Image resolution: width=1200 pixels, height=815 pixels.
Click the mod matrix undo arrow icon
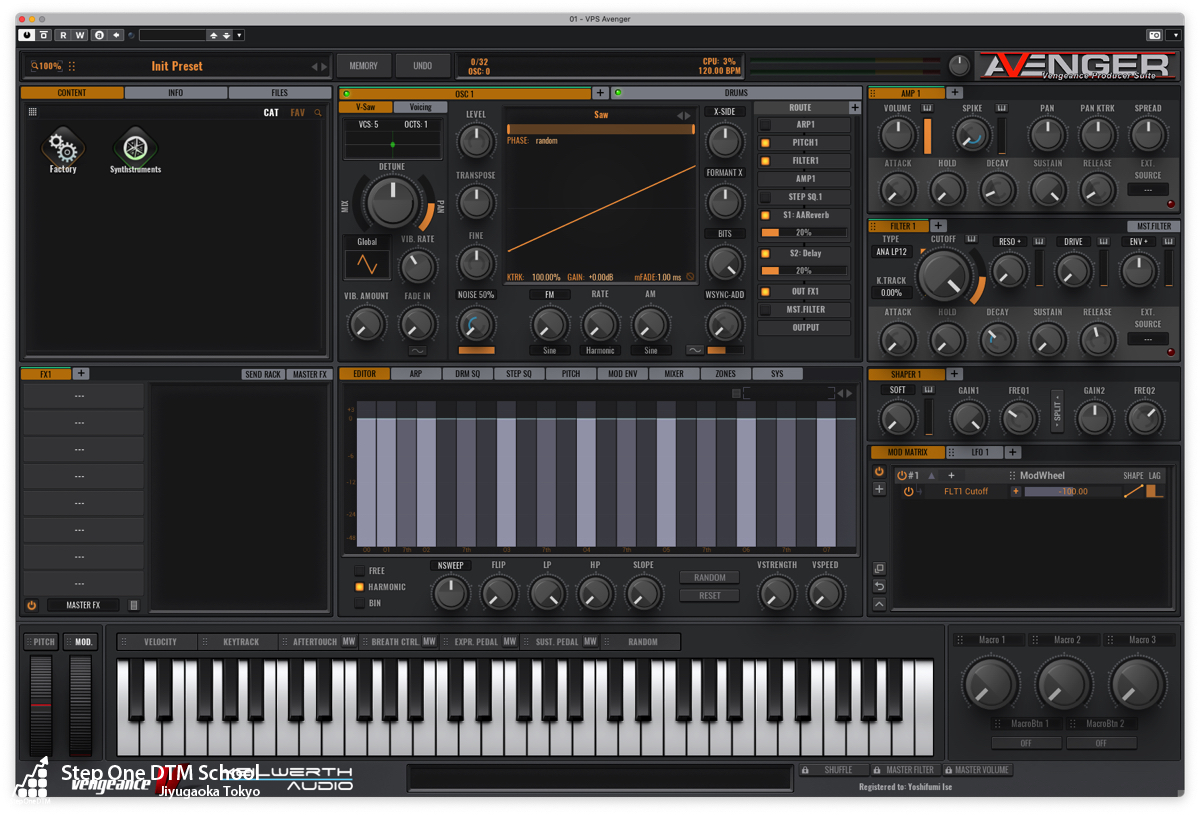(879, 586)
